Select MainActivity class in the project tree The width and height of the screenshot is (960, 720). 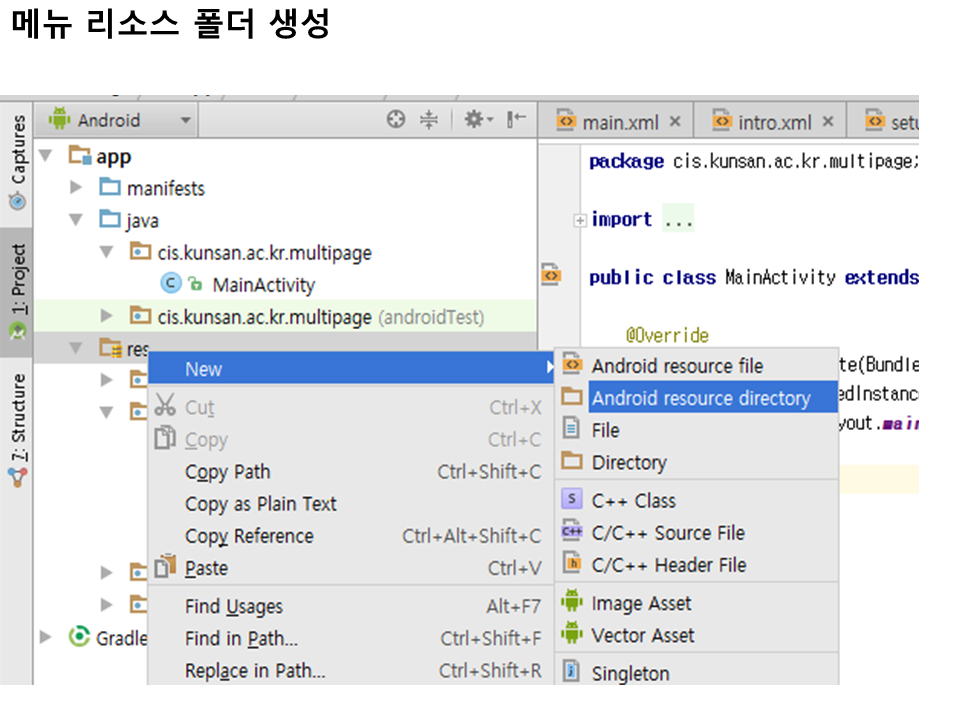pyautogui.click(x=263, y=285)
